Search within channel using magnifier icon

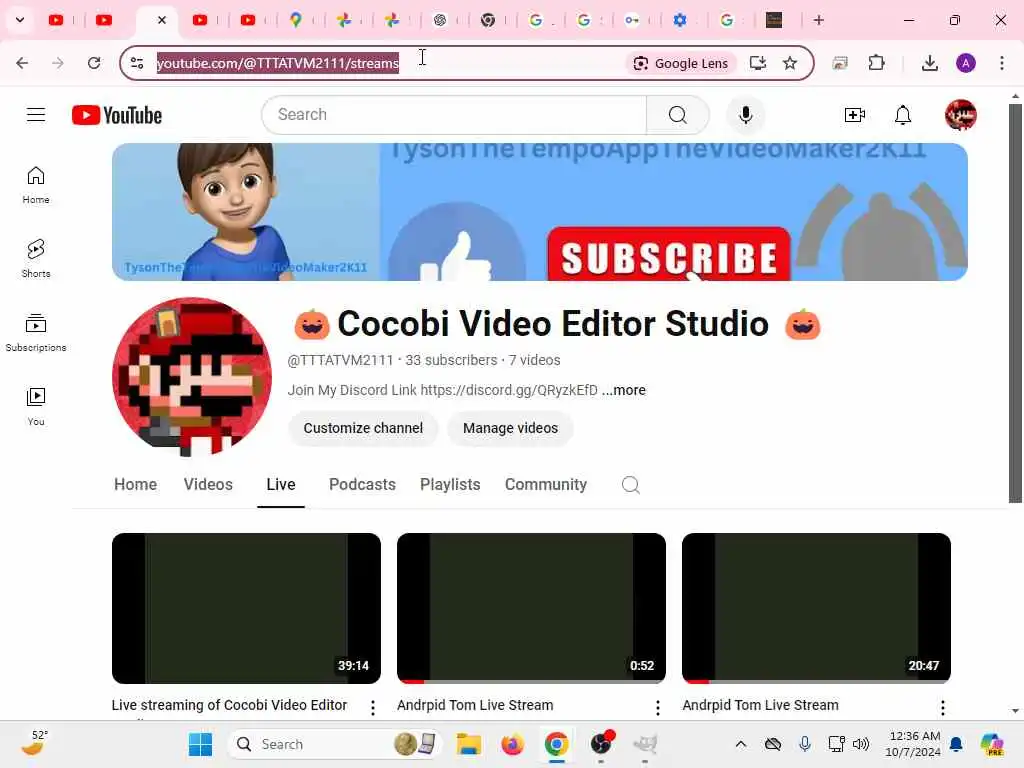(630, 485)
